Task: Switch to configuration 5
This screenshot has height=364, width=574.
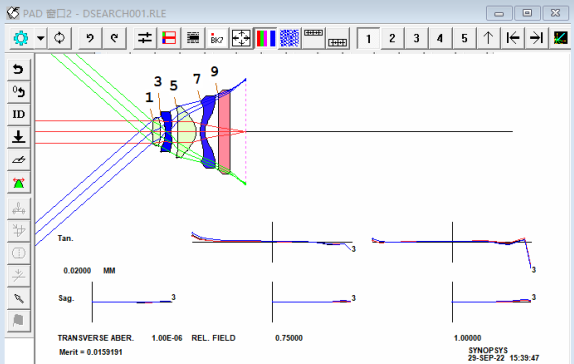Action: click(x=464, y=38)
